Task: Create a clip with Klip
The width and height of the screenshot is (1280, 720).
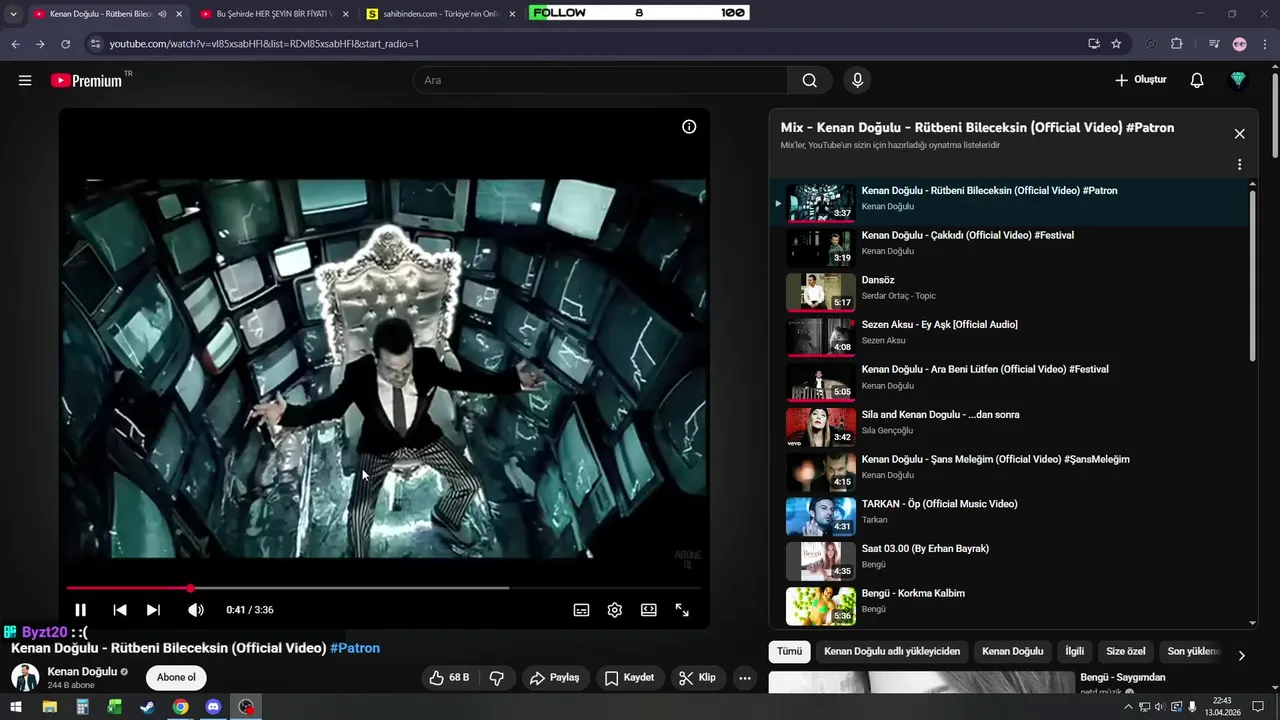Action: point(697,678)
